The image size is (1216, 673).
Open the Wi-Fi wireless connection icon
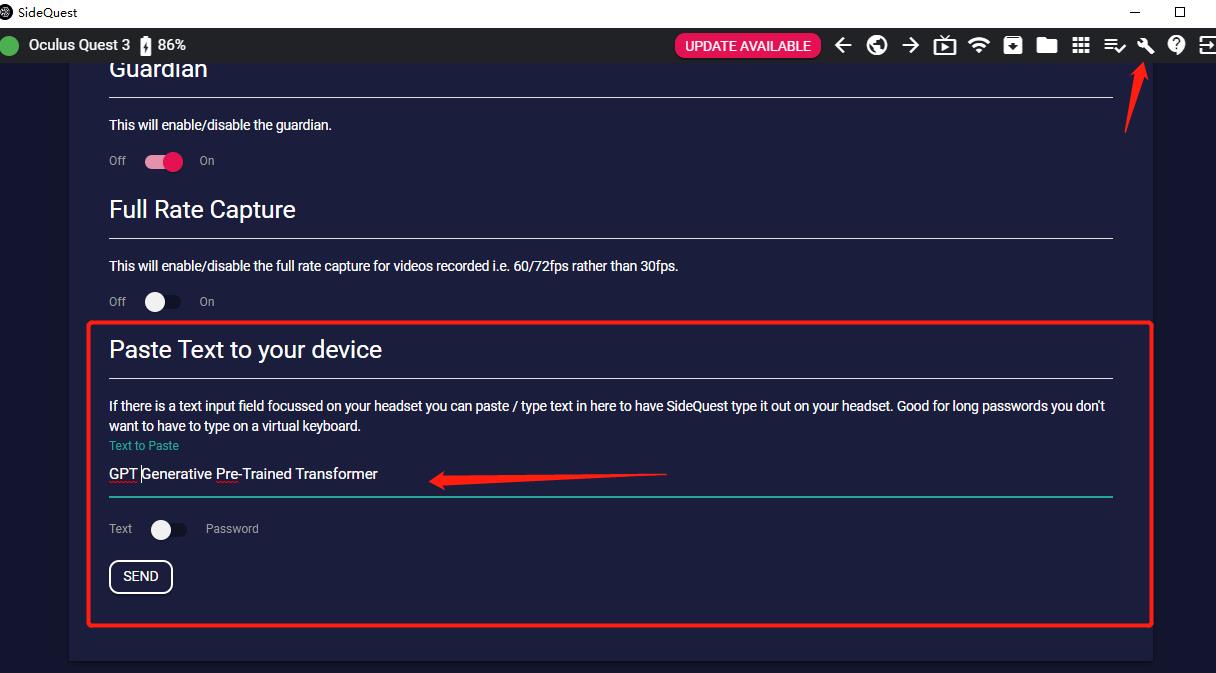tap(979, 45)
